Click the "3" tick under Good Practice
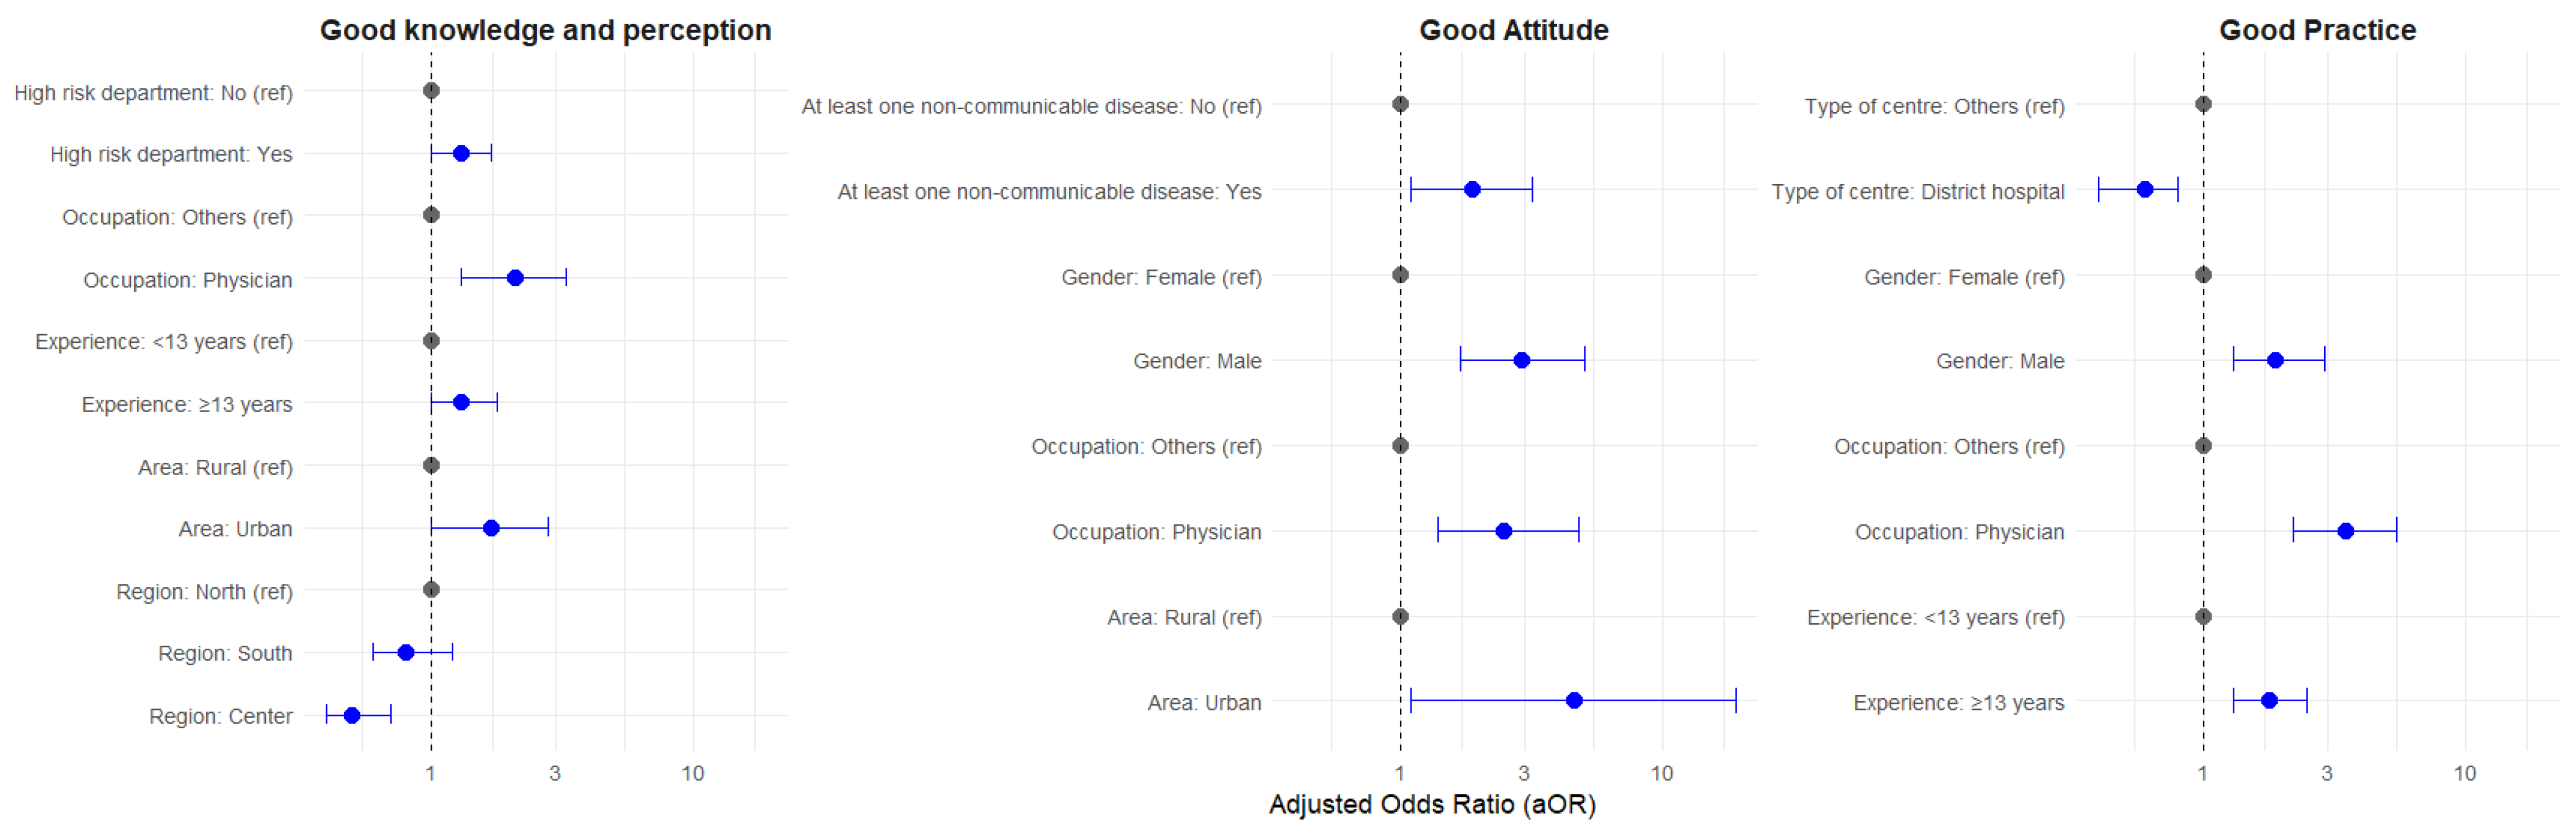The height and width of the screenshot is (836, 2576). [x=2326, y=773]
